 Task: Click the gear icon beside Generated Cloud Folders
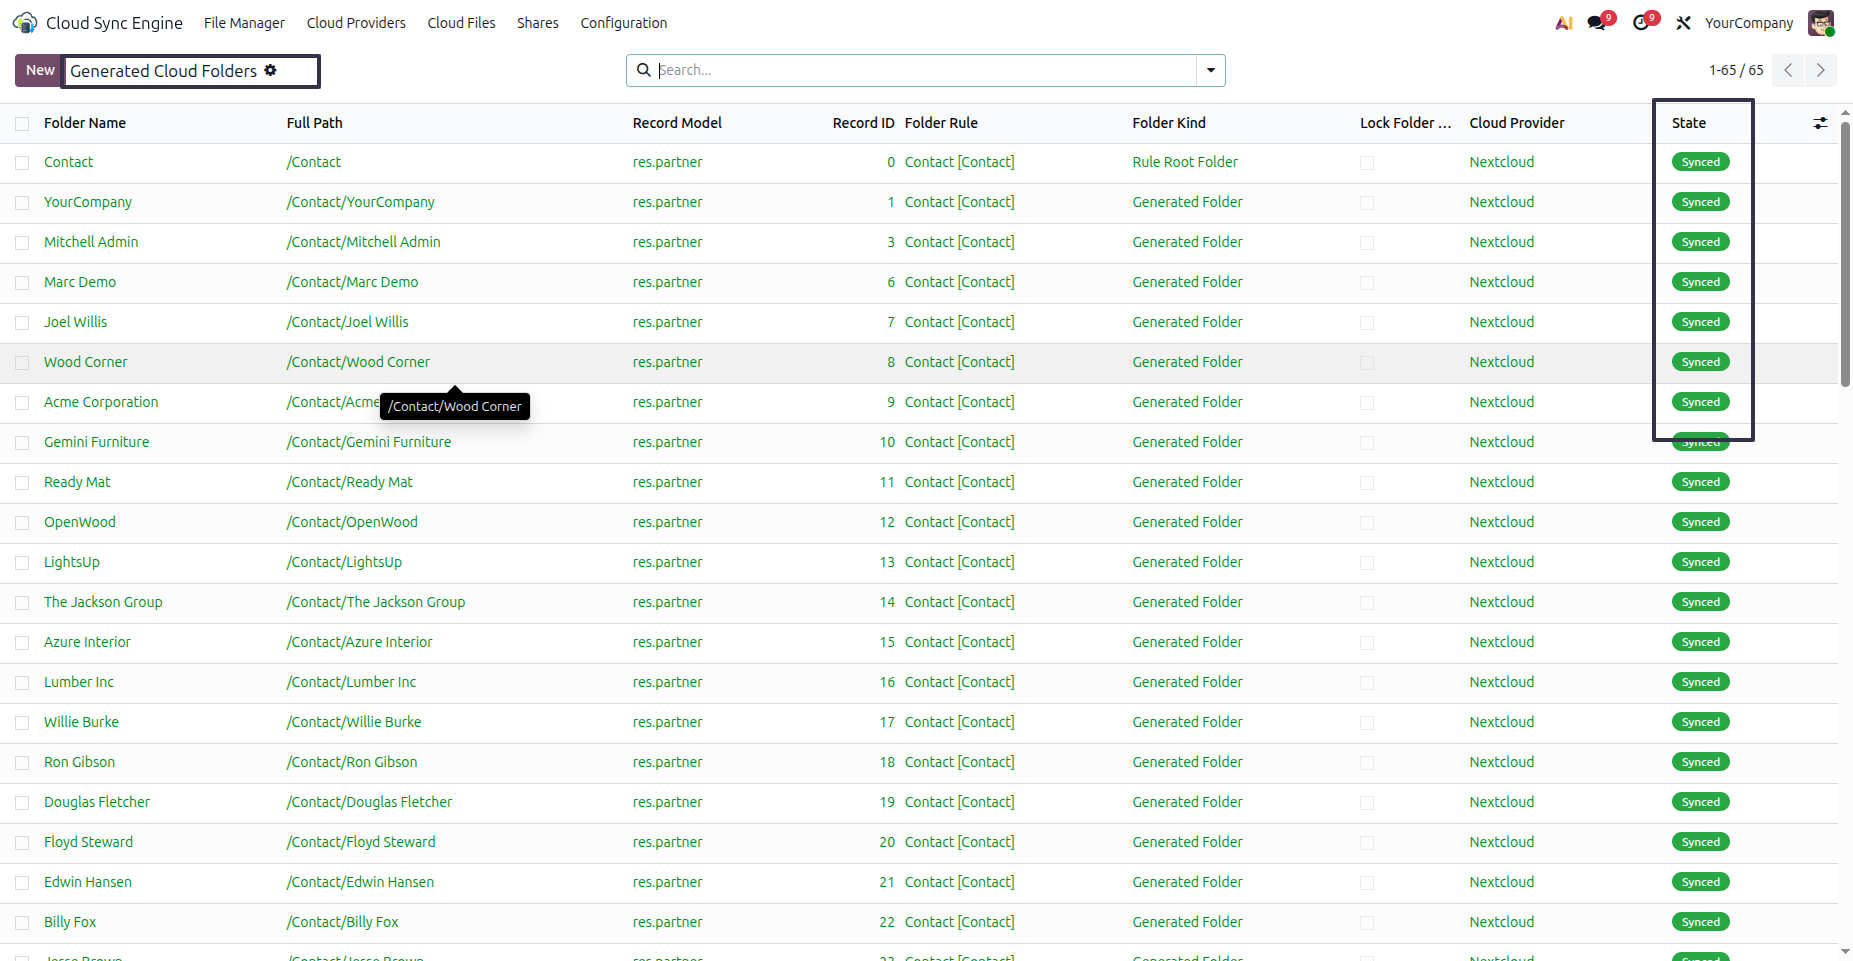tap(270, 70)
